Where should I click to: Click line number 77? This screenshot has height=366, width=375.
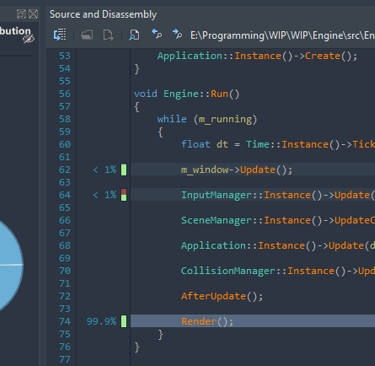(x=65, y=359)
